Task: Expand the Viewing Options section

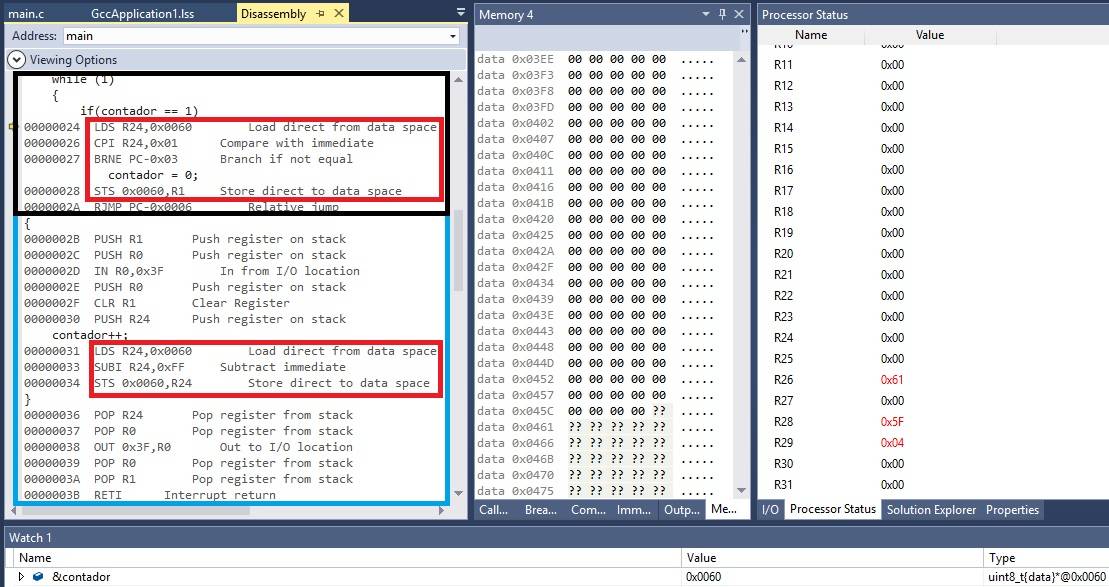Action: point(16,60)
